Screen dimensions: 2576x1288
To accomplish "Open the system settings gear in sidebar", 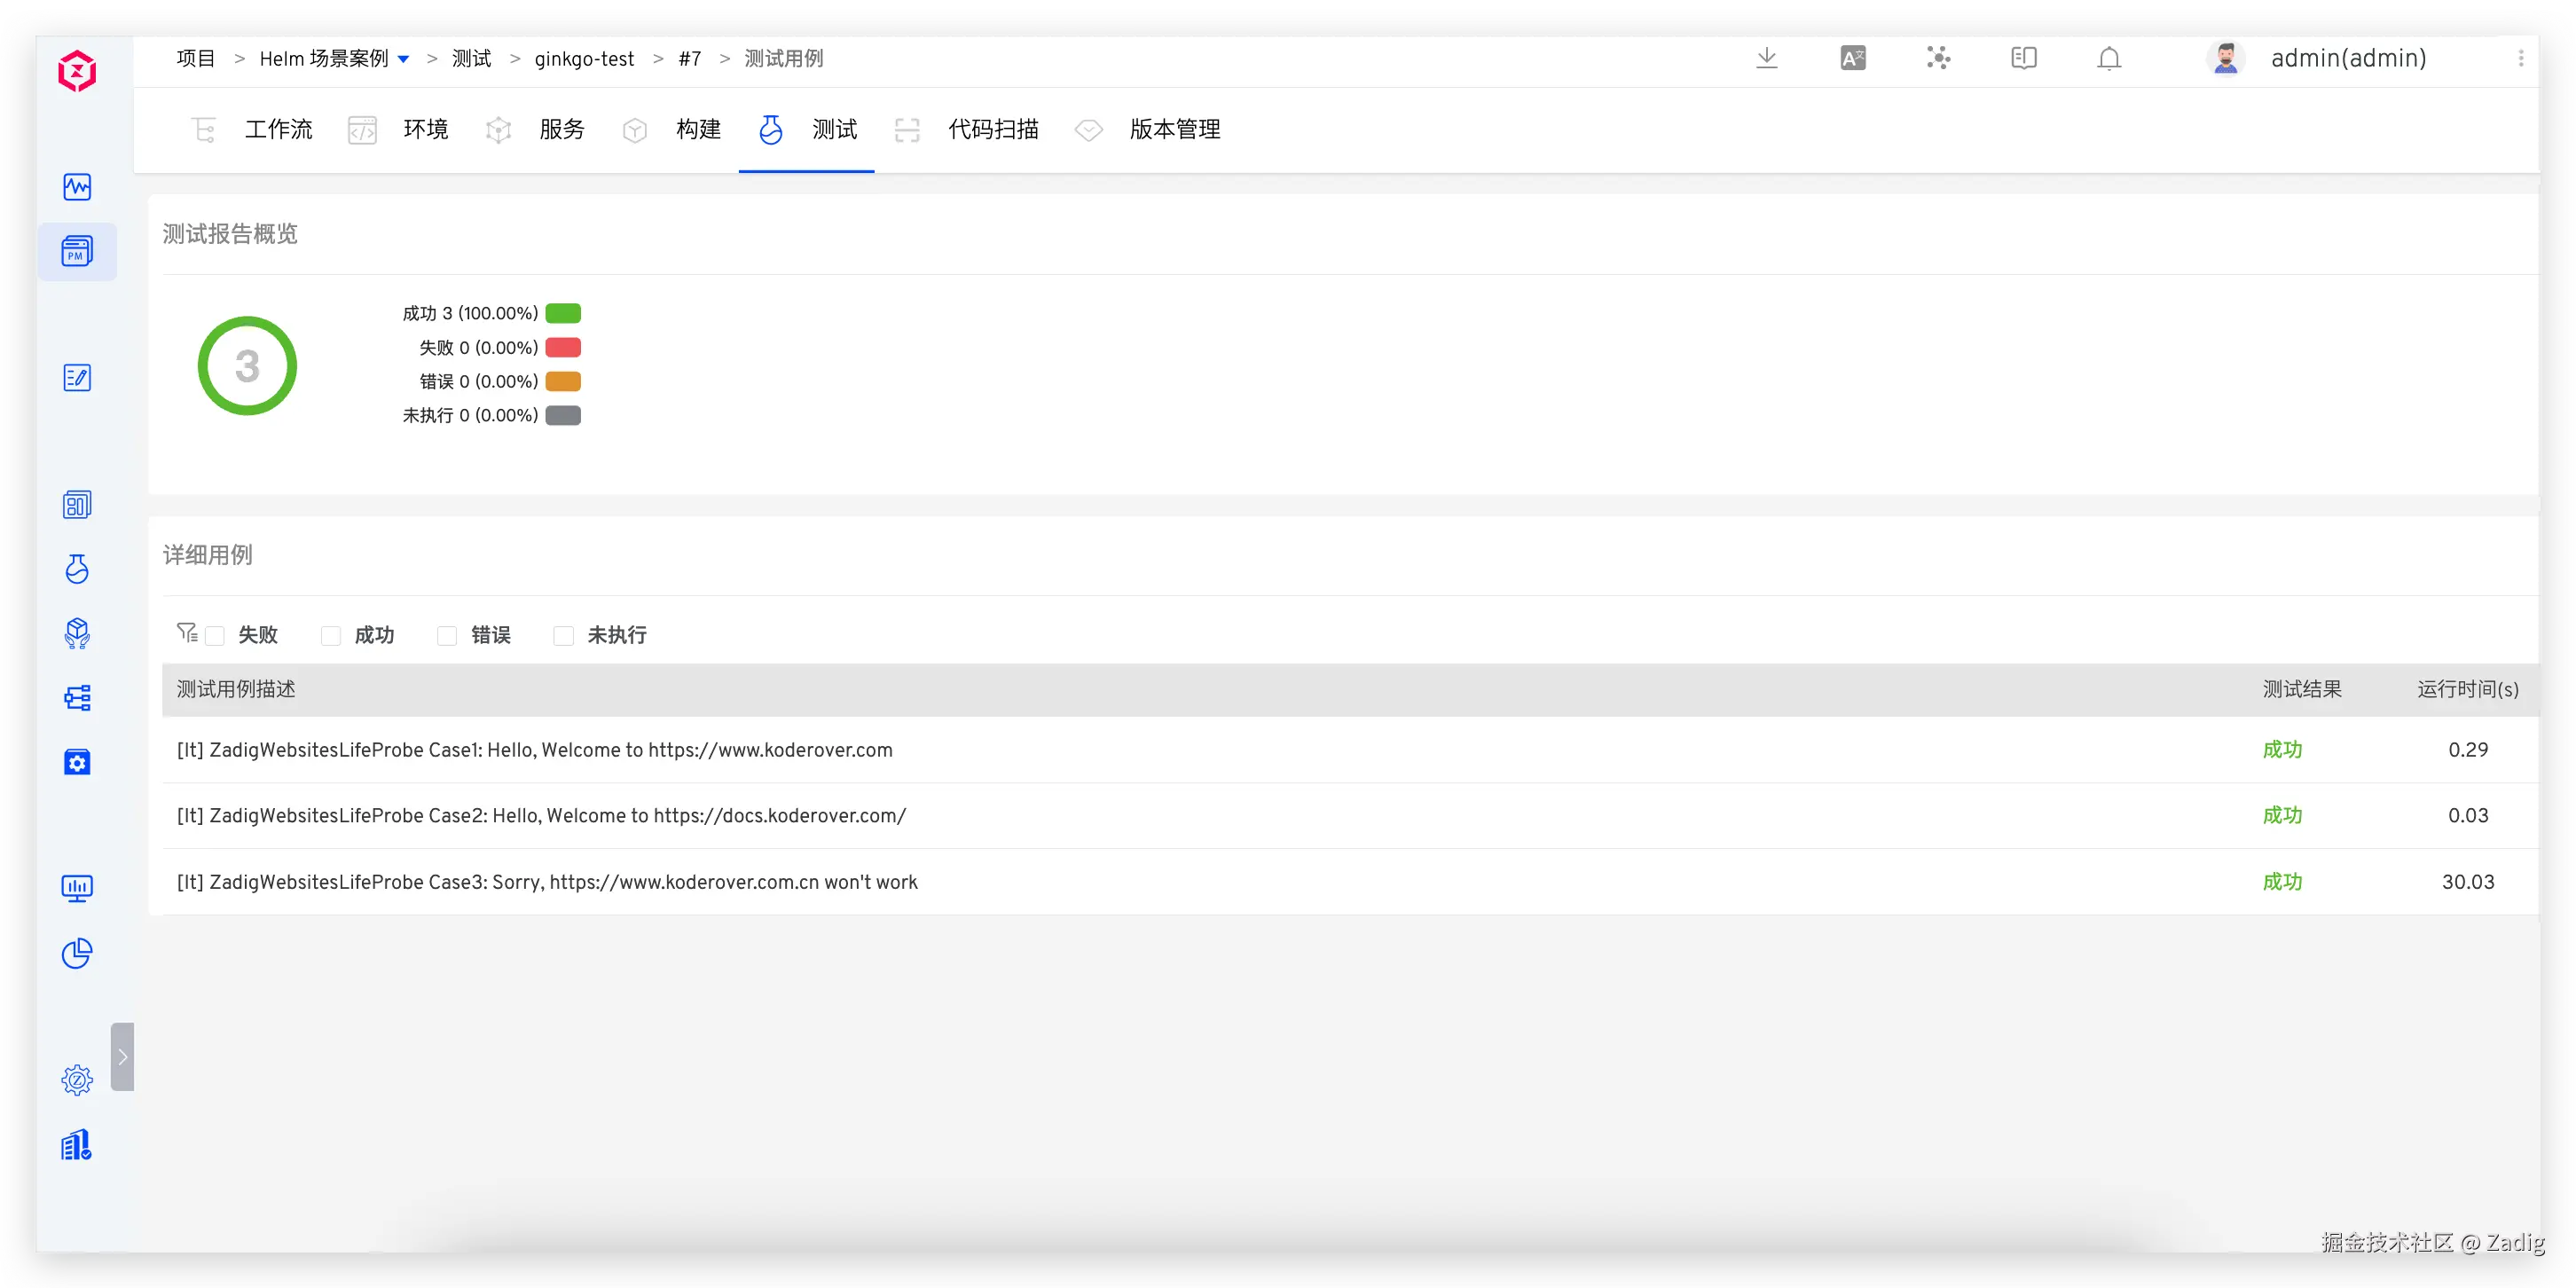I will click(x=77, y=1080).
